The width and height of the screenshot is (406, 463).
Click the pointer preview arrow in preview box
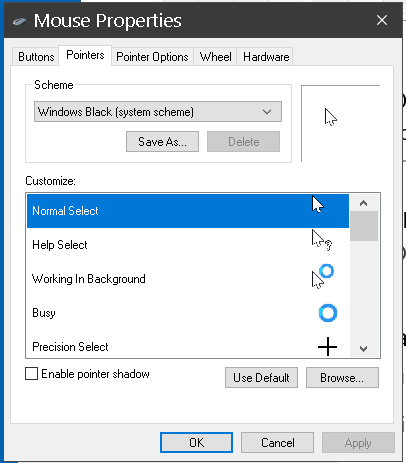(x=331, y=117)
